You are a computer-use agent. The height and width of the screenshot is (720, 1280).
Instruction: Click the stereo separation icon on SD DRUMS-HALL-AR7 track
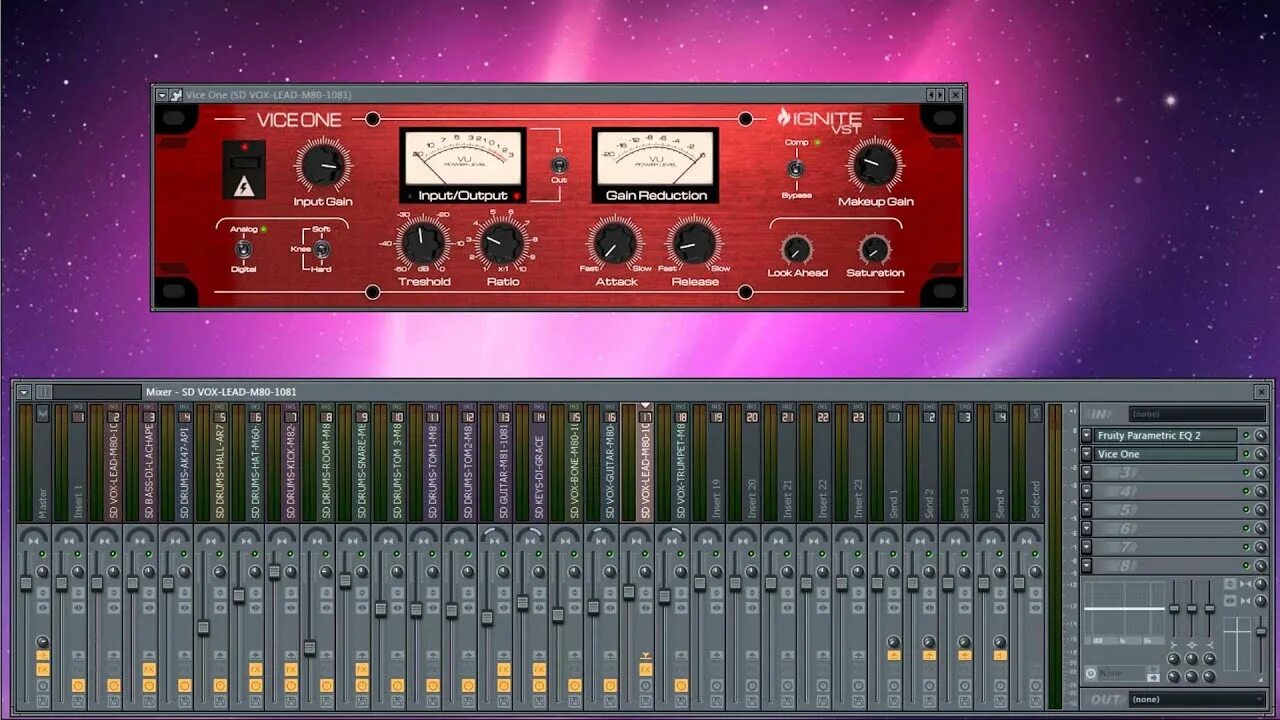click(x=220, y=608)
